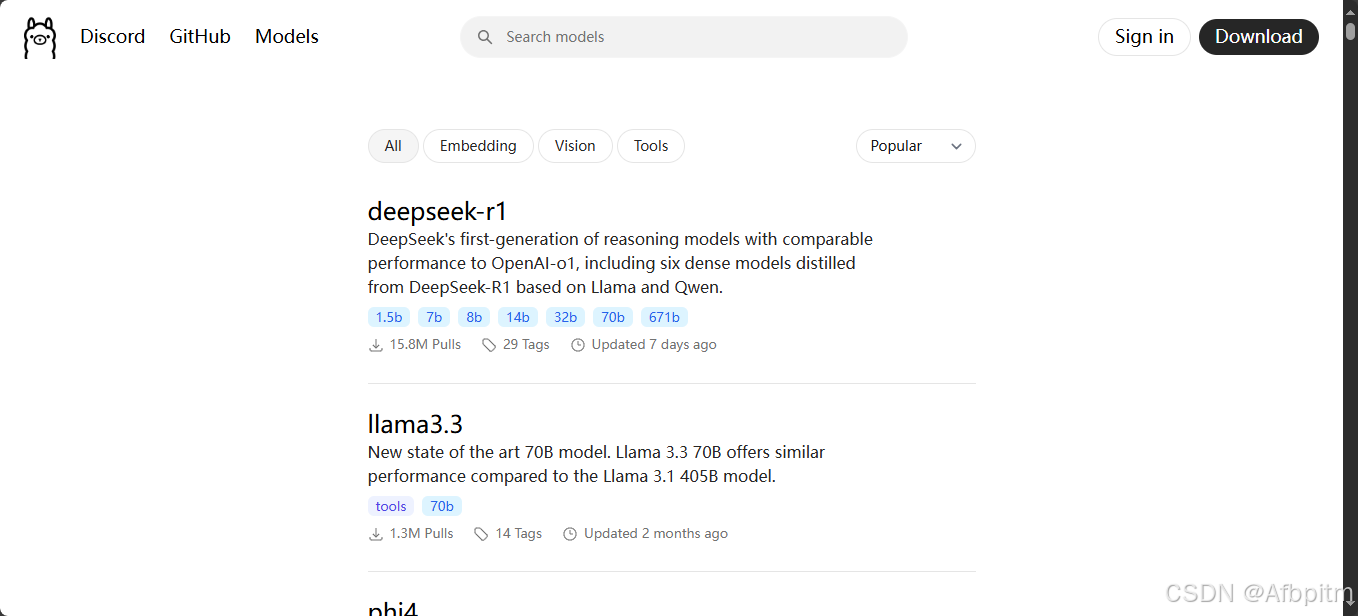Click the Ollama llama logo
The width and height of the screenshot is (1358, 616).
39,36
